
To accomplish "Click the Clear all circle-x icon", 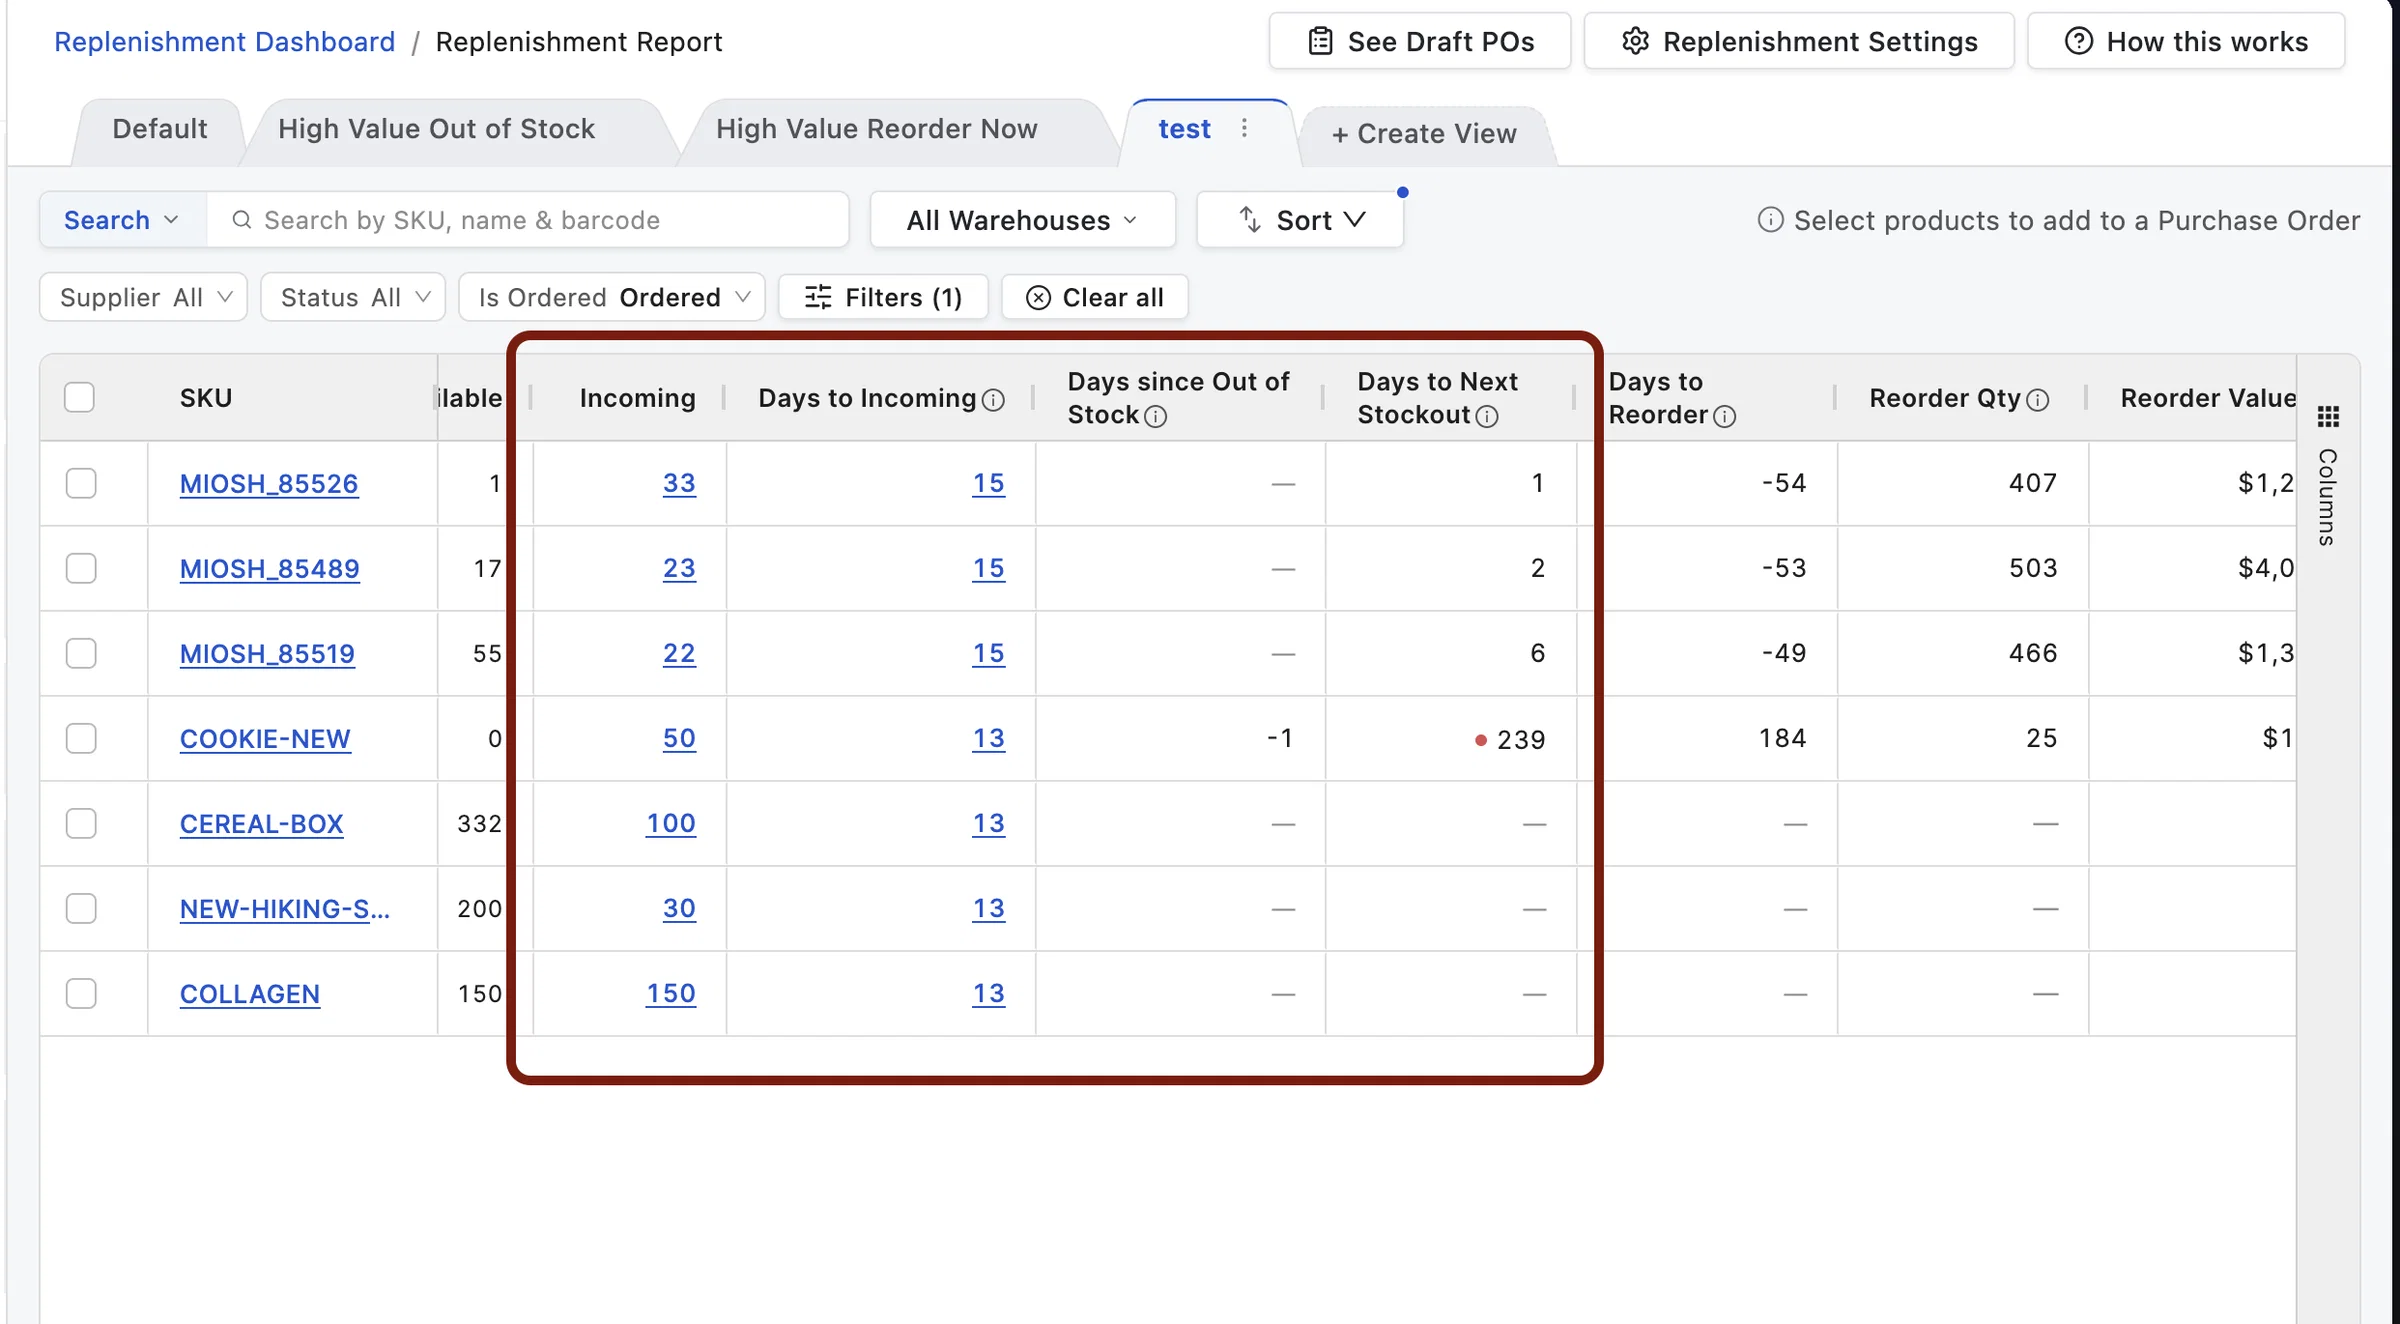I will point(1038,298).
